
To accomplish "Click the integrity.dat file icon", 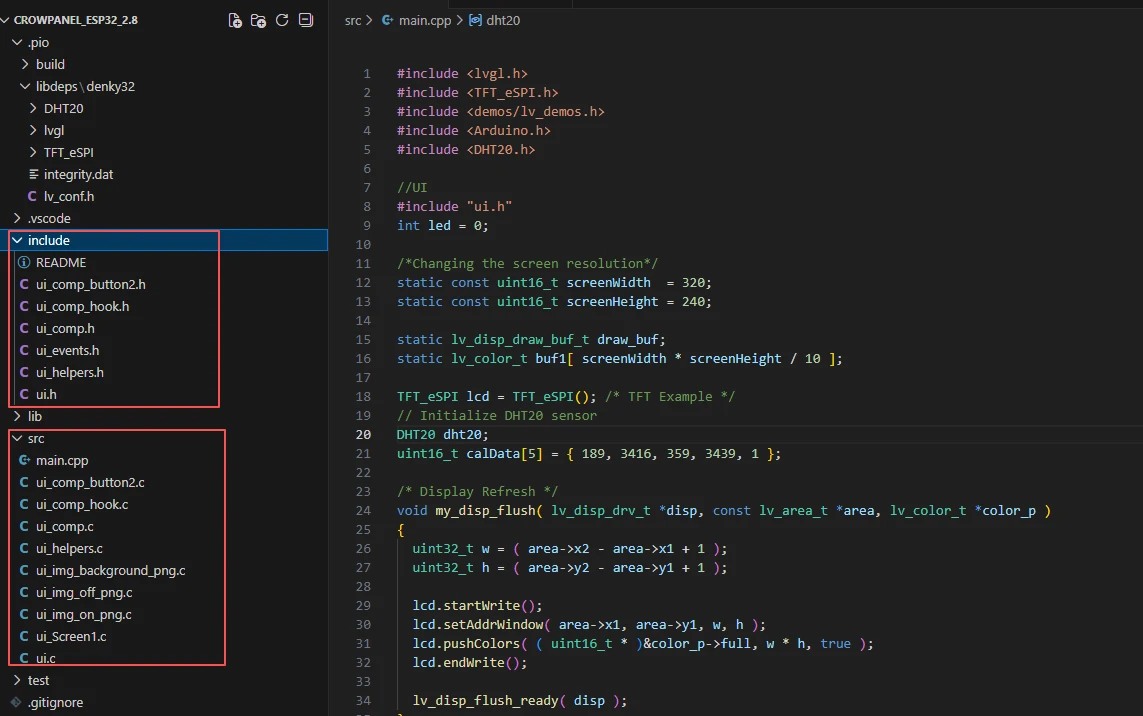I will tap(34, 175).
